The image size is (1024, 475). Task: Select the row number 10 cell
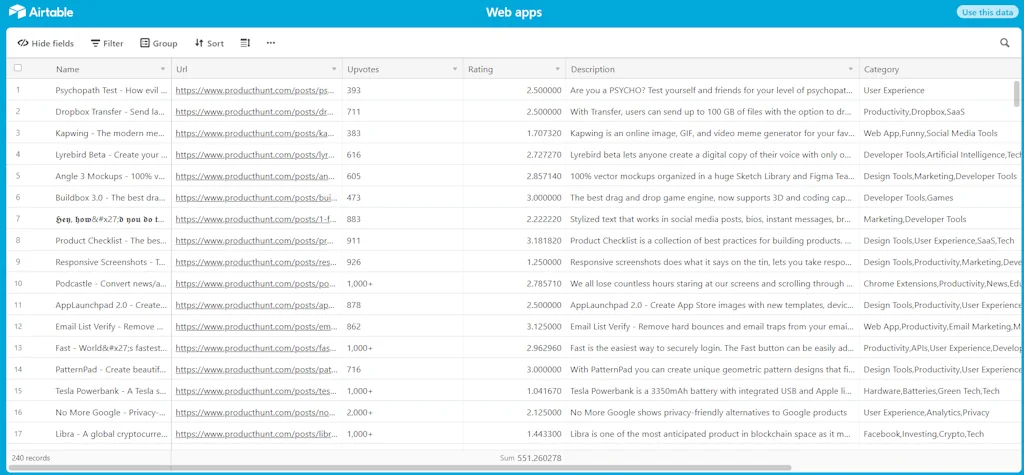(18, 284)
